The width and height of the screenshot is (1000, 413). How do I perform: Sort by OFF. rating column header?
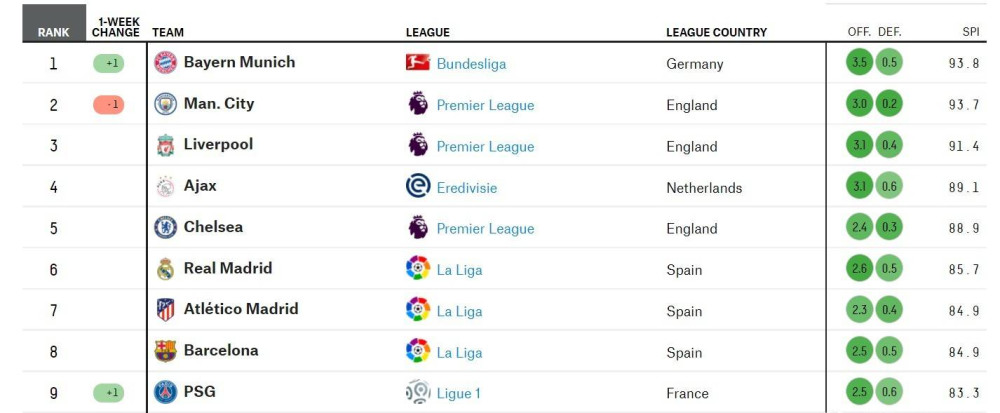tap(859, 32)
